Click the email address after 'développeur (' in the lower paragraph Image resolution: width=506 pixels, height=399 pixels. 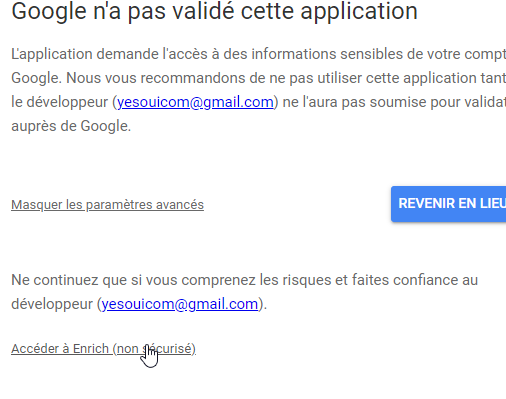coord(180,304)
